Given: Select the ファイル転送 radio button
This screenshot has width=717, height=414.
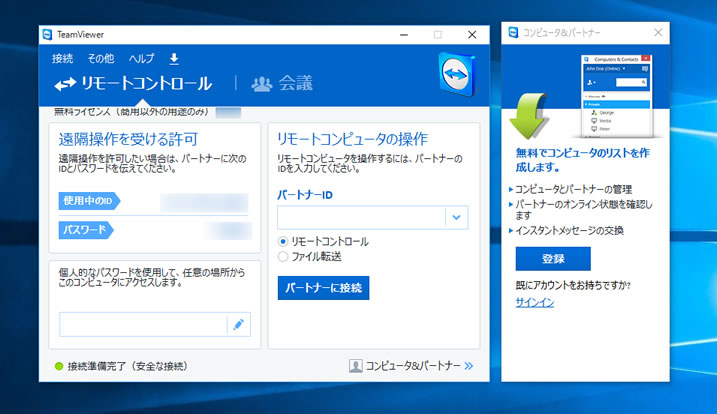Looking at the screenshot, I should tap(283, 257).
